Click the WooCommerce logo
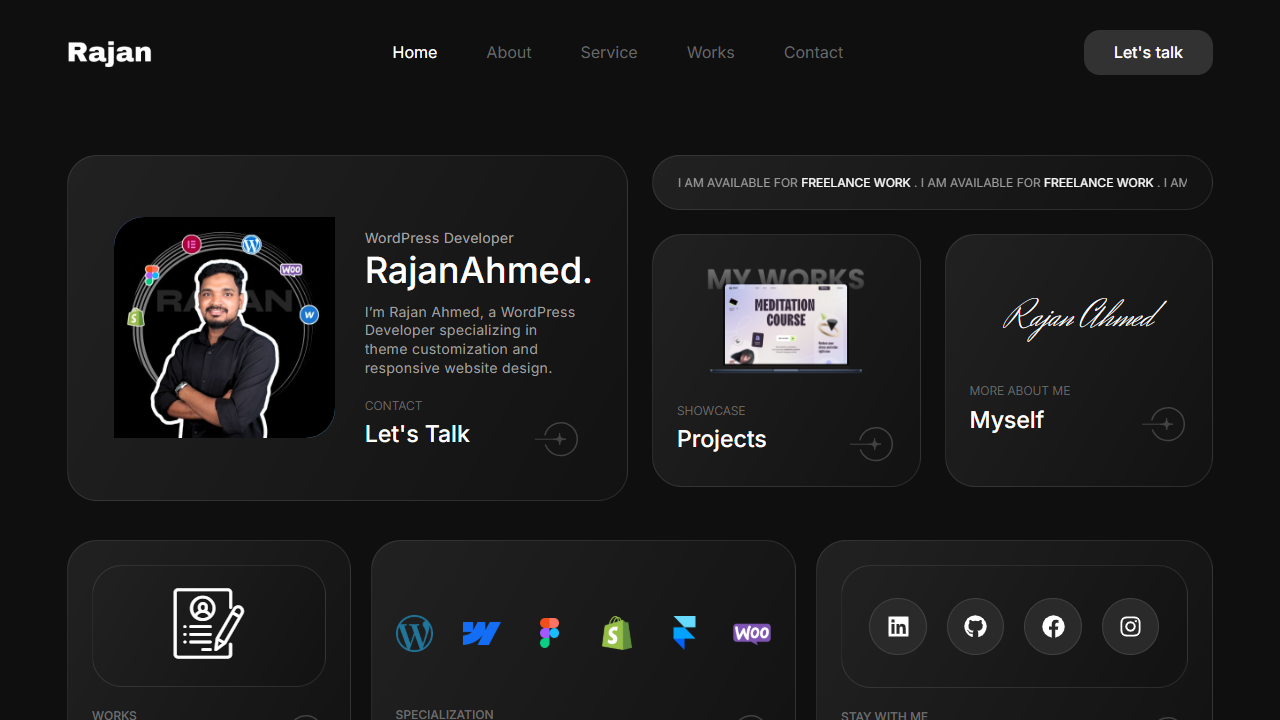This screenshot has width=1280, height=720. 752,633
